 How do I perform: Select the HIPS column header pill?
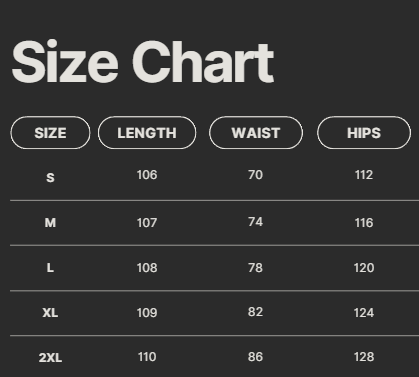pyautogui.click(x=364, y=133)
